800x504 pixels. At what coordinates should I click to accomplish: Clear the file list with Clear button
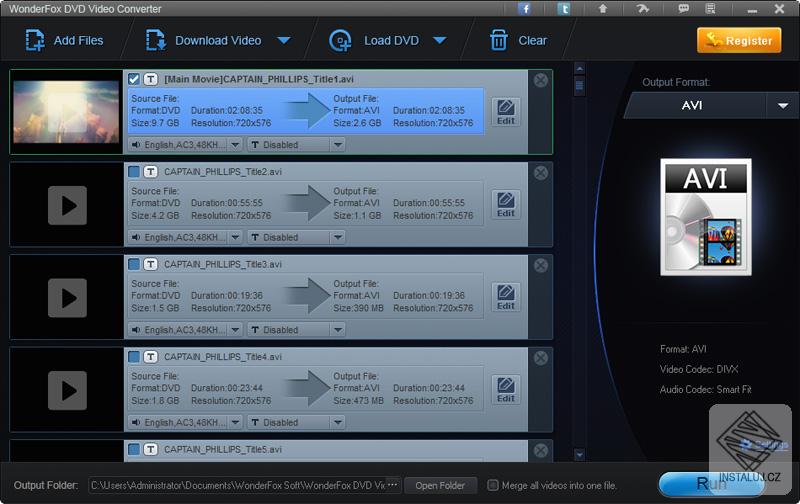[518, 40]
